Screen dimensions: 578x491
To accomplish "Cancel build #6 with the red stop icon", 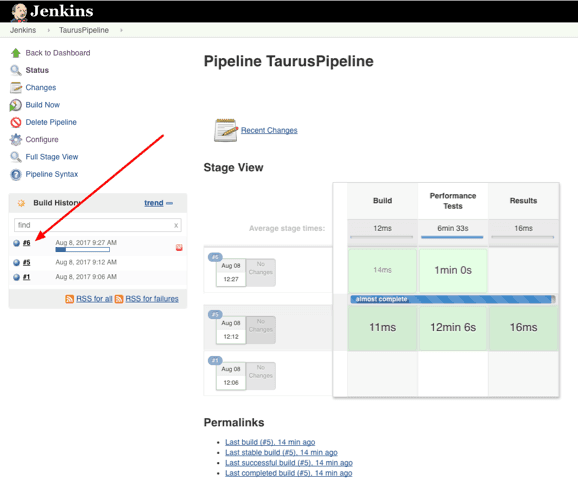I will tap(179, 247).
